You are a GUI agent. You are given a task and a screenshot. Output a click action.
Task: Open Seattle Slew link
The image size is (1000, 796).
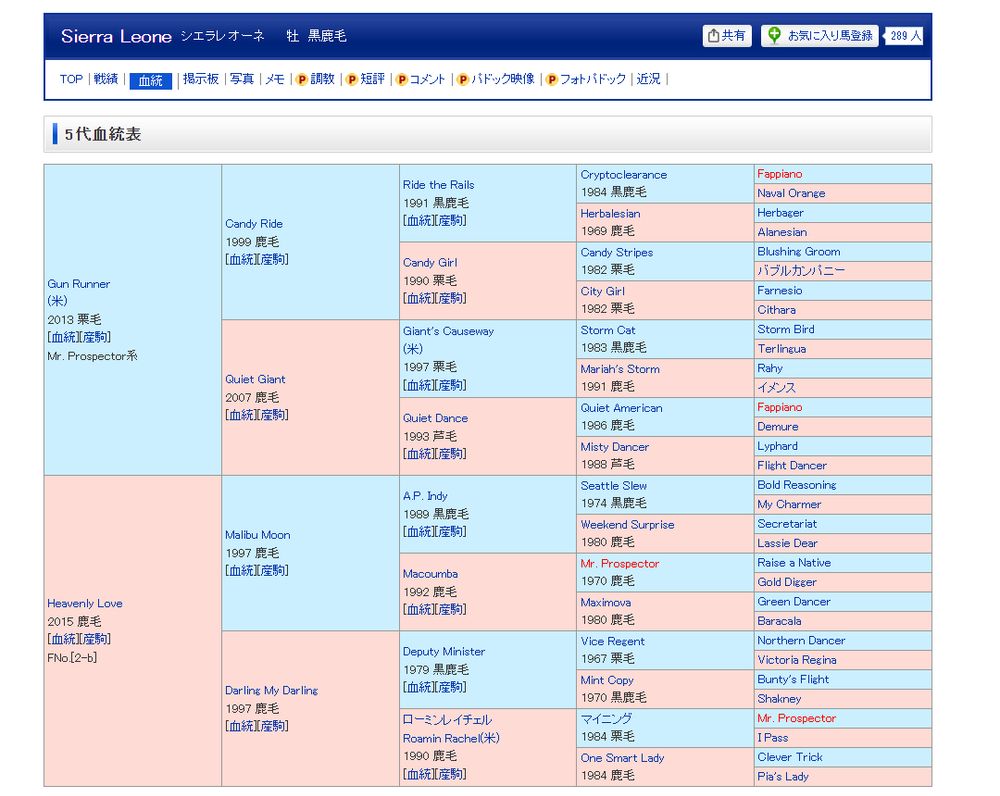(x=614, y=486)
